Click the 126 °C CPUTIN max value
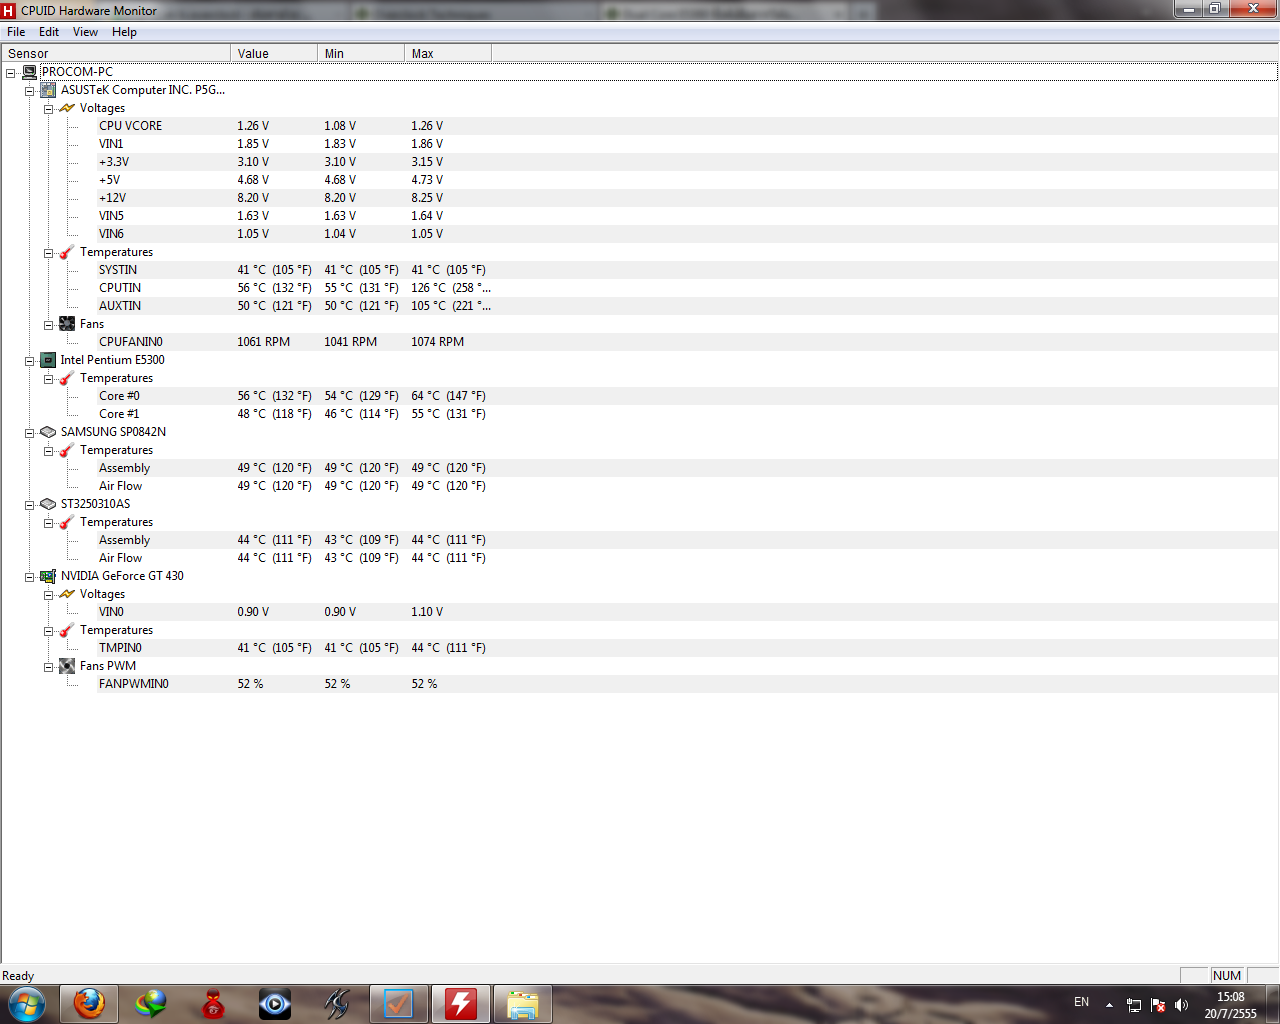This screenshot has height=1024, width=1280. tap(450, 288)
